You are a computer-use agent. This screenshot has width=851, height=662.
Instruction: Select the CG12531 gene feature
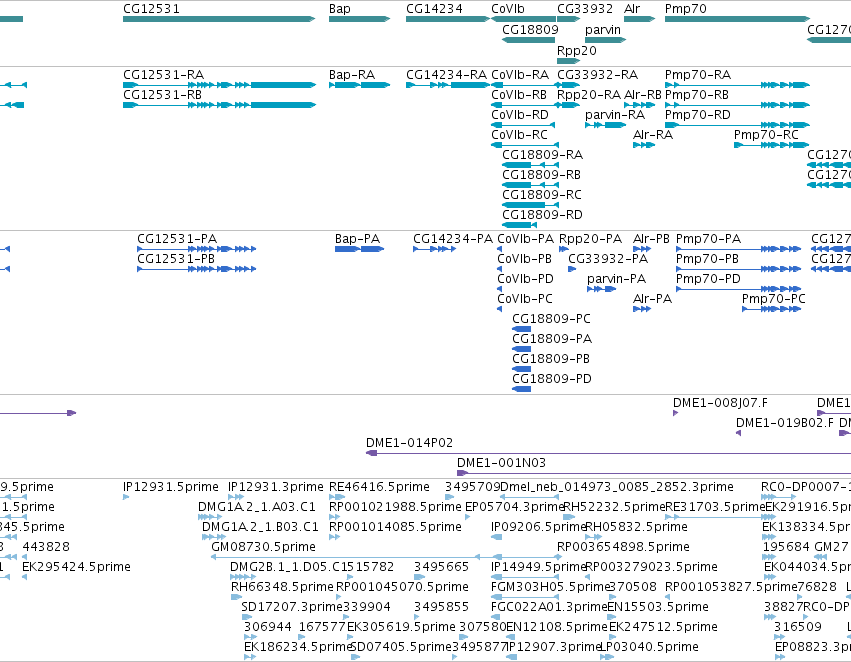tap(219, 19)
